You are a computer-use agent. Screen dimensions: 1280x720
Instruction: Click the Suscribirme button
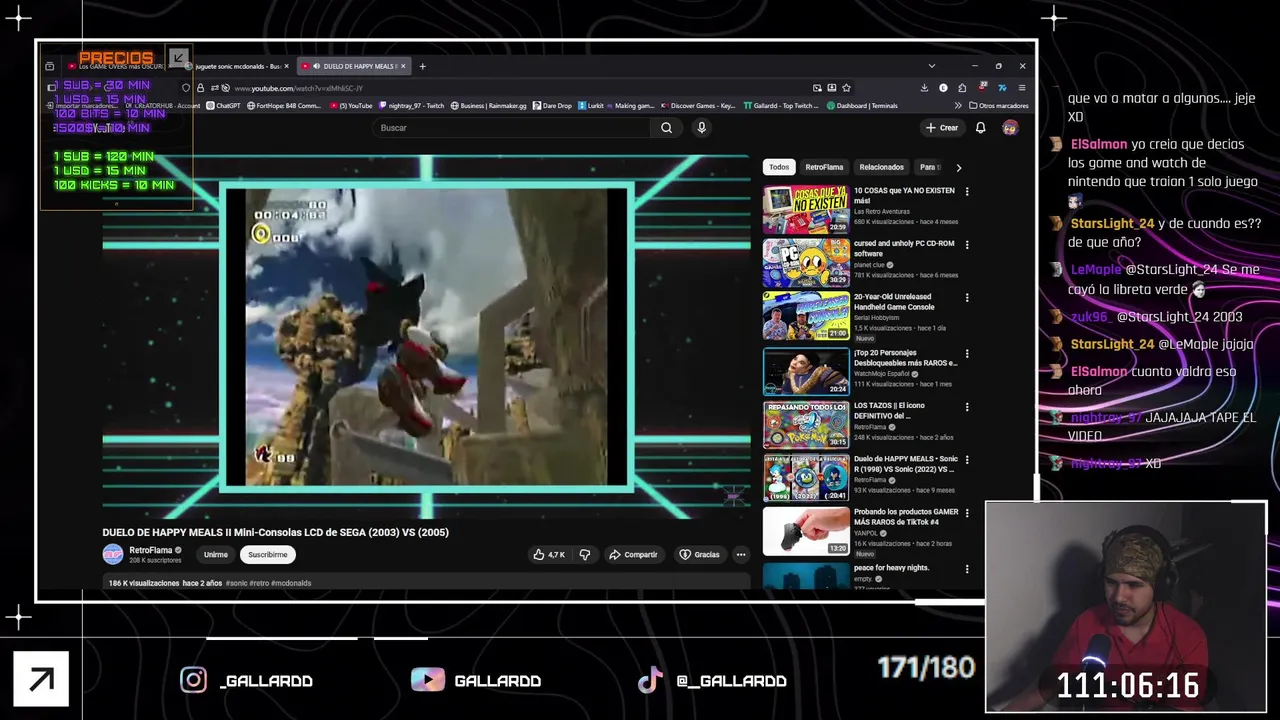click(x=267, y=554)
